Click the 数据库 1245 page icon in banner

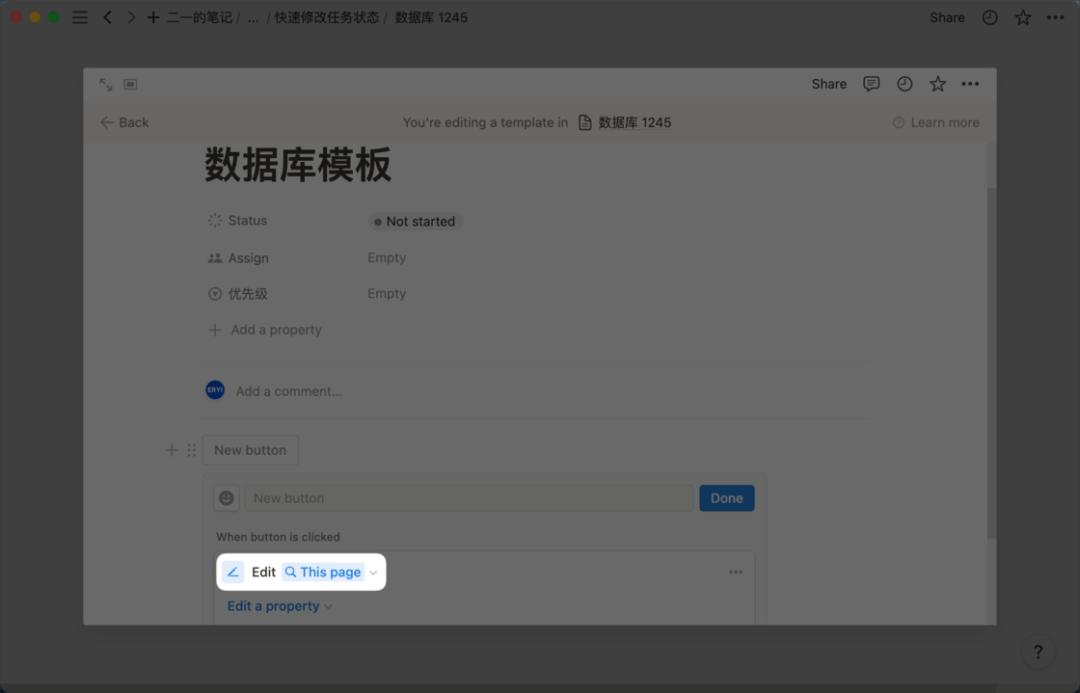pyautogui.click(x=585, y=123)
